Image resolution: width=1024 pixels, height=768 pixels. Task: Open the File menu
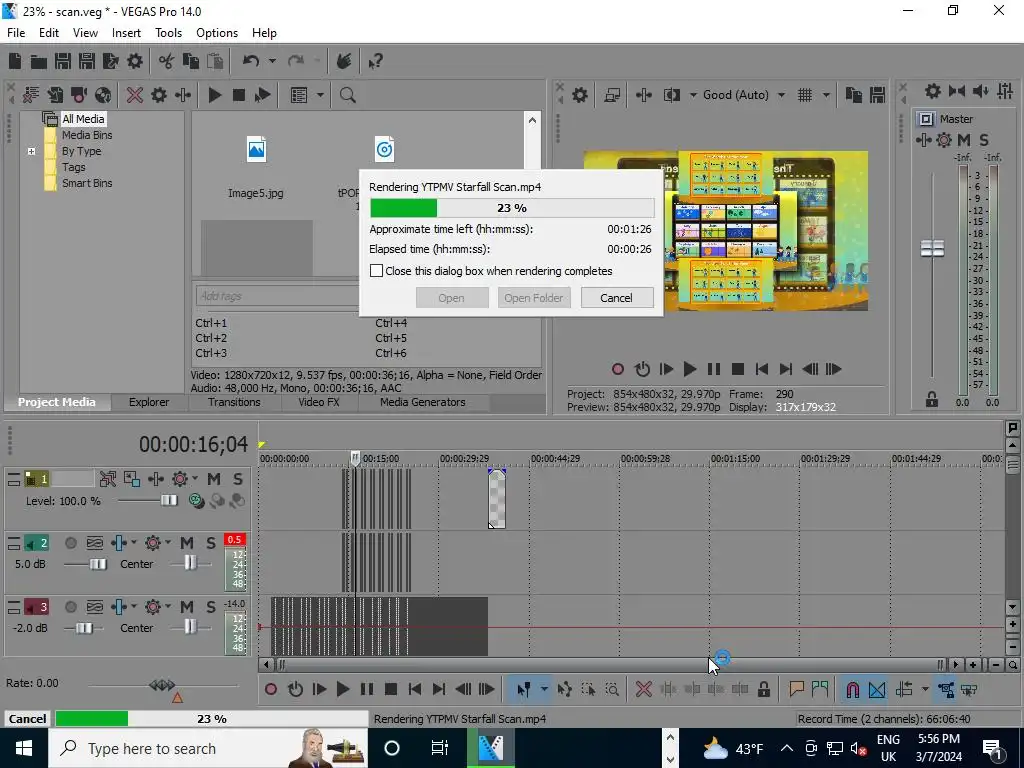pyautogui.click(x=16, y=33)
